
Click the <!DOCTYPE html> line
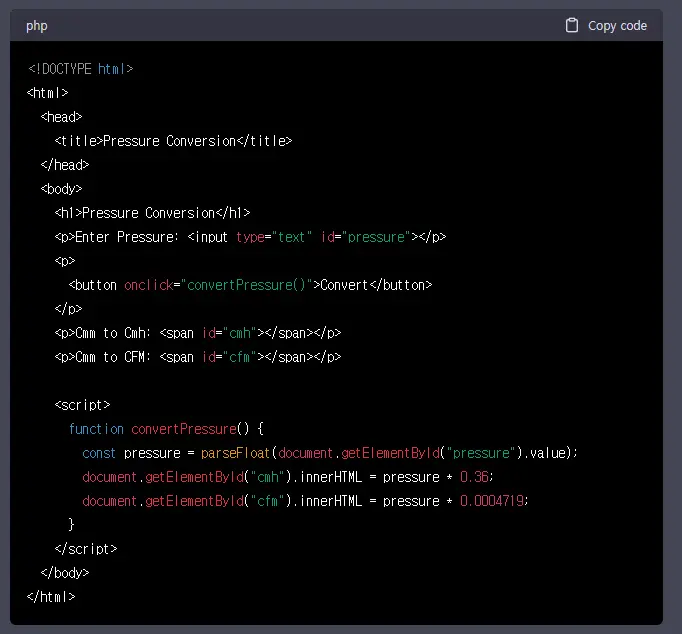pyautogui.click(x=80, y=69)
